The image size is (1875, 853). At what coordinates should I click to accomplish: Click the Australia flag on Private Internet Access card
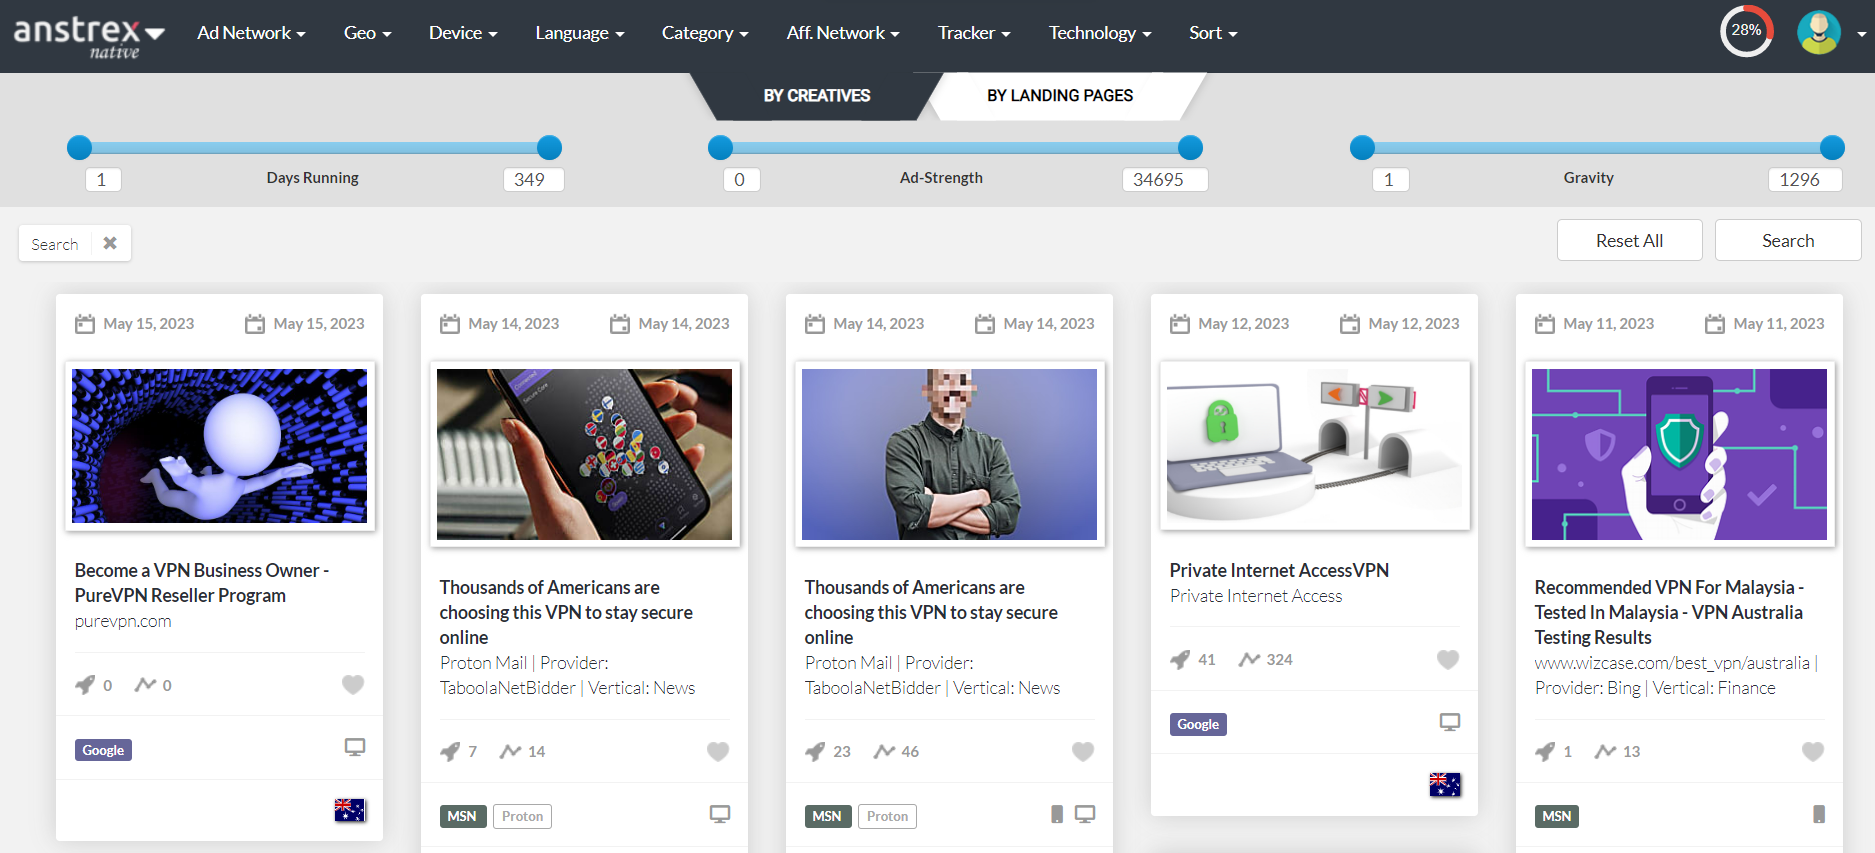[1445, 785]
